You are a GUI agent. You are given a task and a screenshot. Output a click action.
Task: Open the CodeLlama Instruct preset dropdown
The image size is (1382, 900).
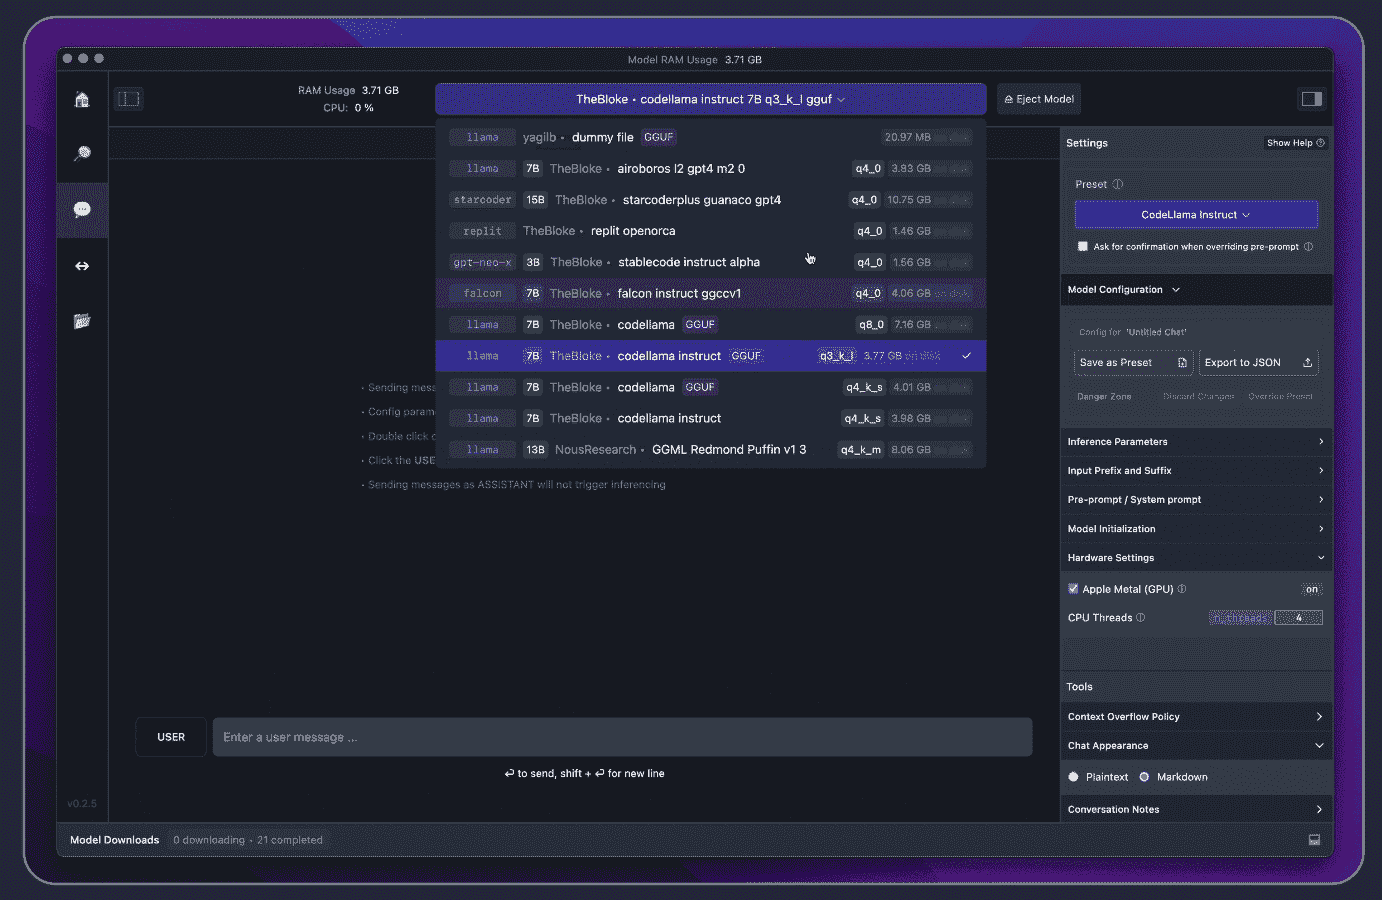pos(1195,215)
